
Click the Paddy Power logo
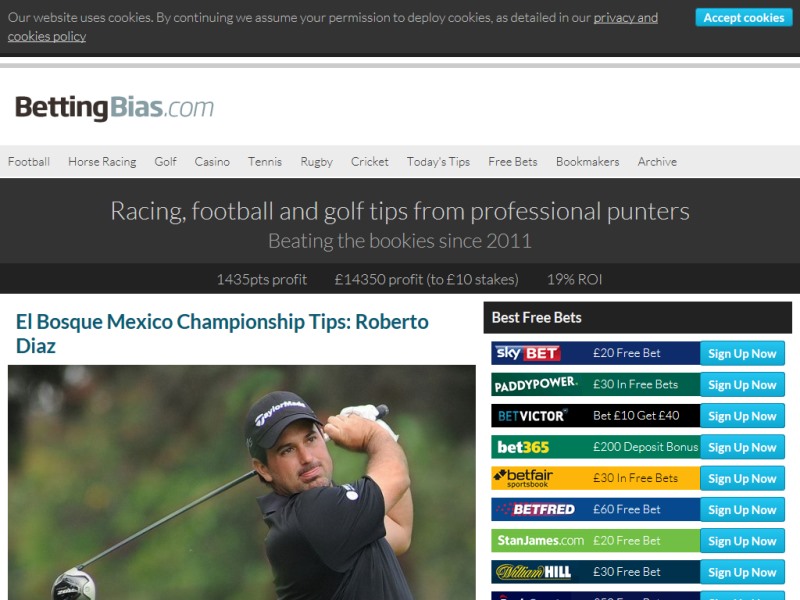[536, 385]
